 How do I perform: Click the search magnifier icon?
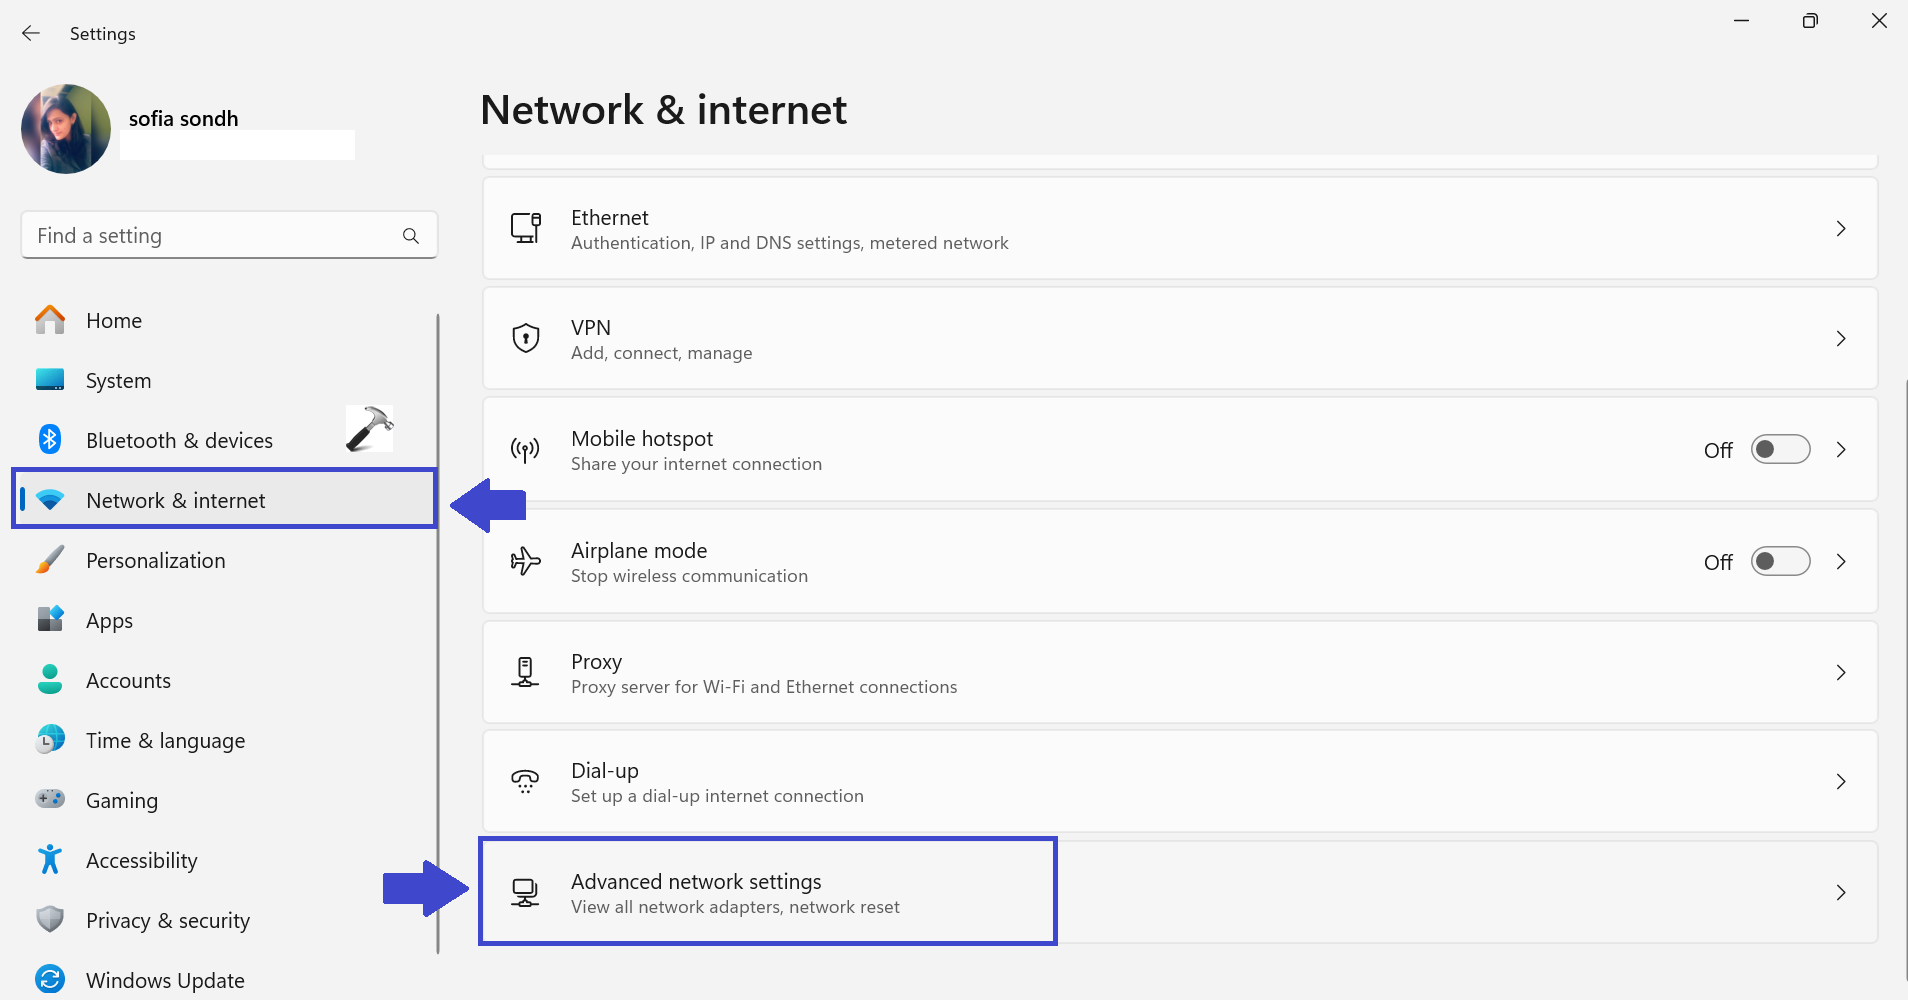point(410,236)
